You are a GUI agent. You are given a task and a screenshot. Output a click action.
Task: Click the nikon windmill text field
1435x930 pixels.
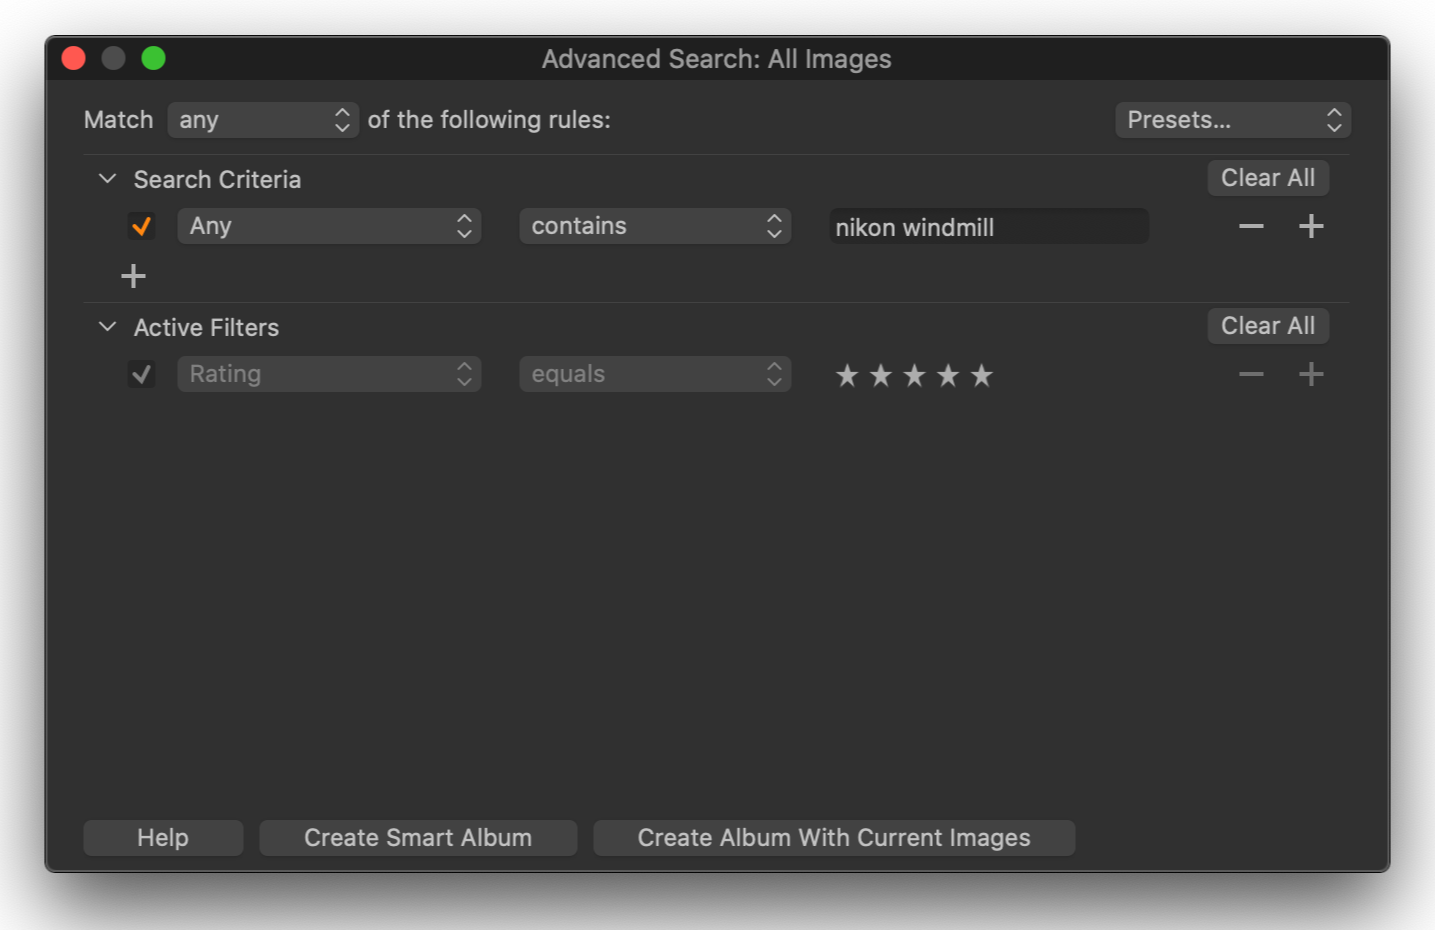(x=989, y=227)
